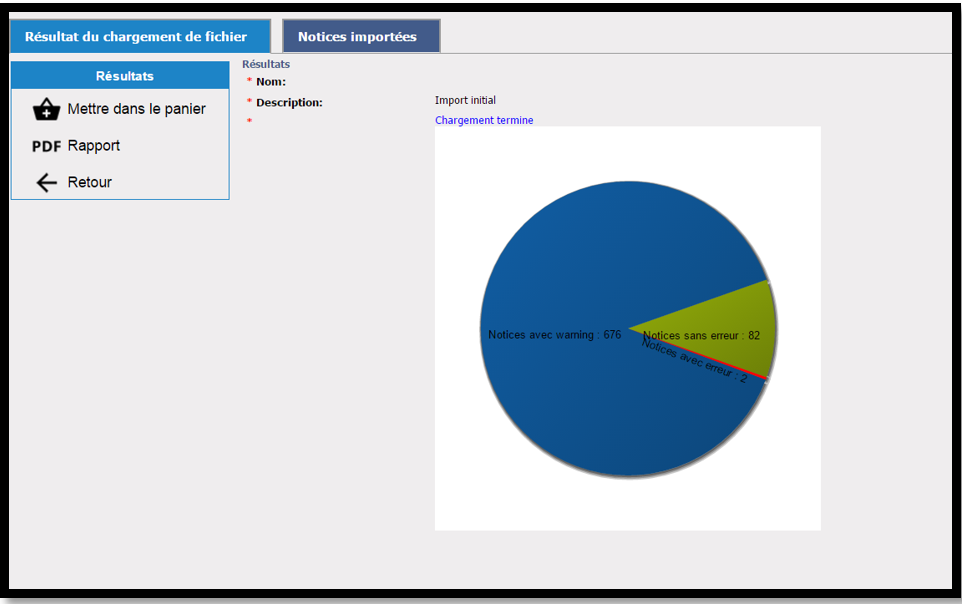Click the back arrow icon for Retour
The image size is (962, 604).
point(46,182)
